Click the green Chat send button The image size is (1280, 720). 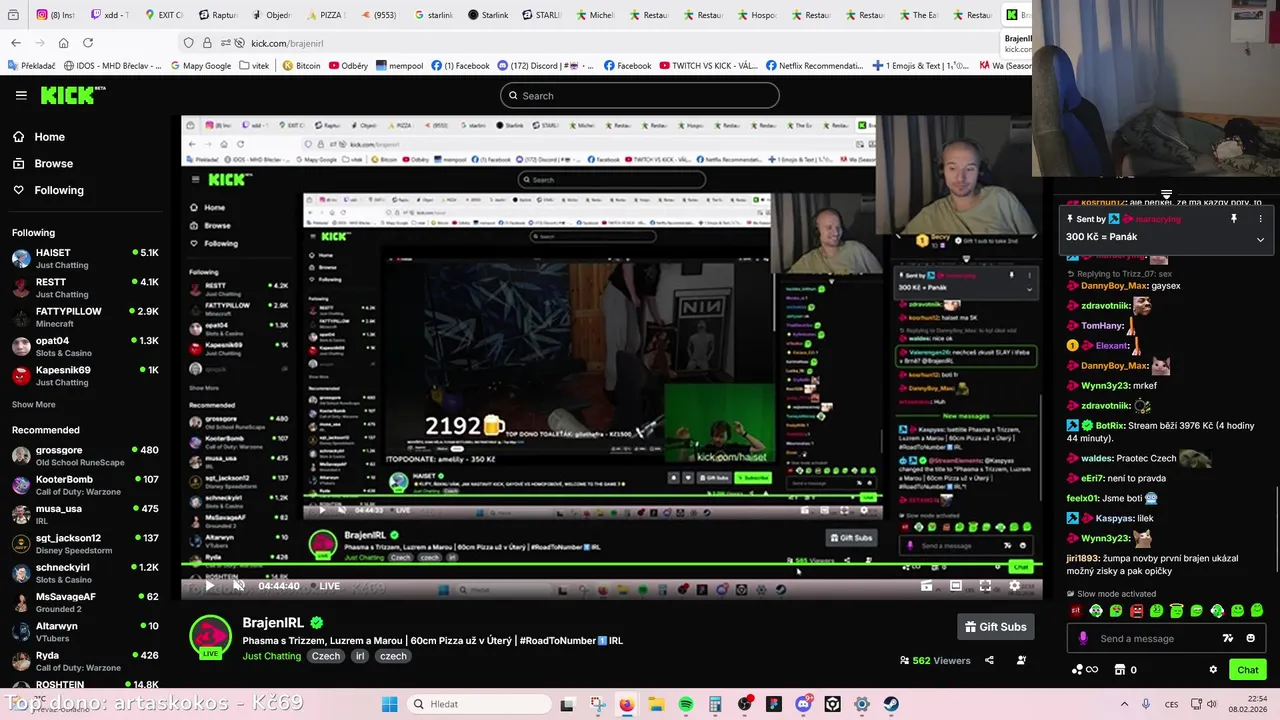click(x=1248, y=670)
